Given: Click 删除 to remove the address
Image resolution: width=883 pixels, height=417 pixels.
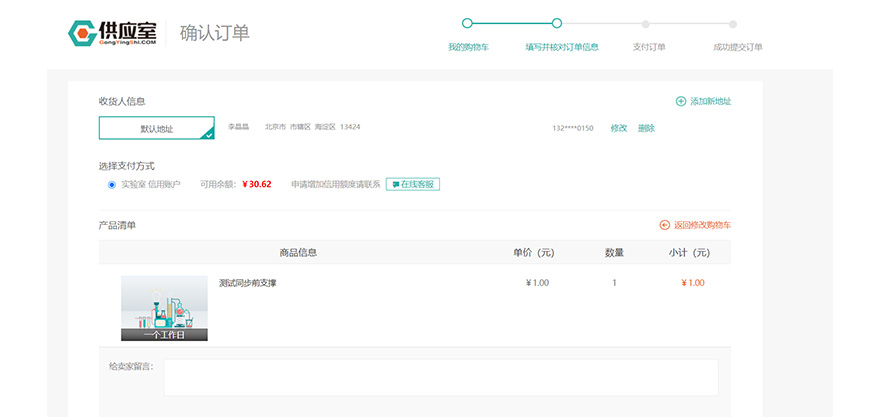Looking at the screenshot, I should pyautogui.click(x=646, y=128).
